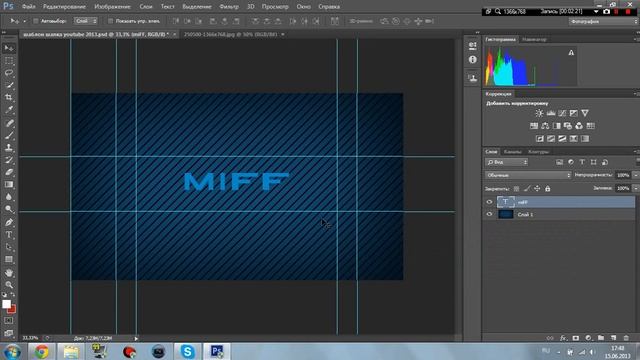Hide the miFF text layer
Screen dimensions: 640x360
(x=489, y=202)
